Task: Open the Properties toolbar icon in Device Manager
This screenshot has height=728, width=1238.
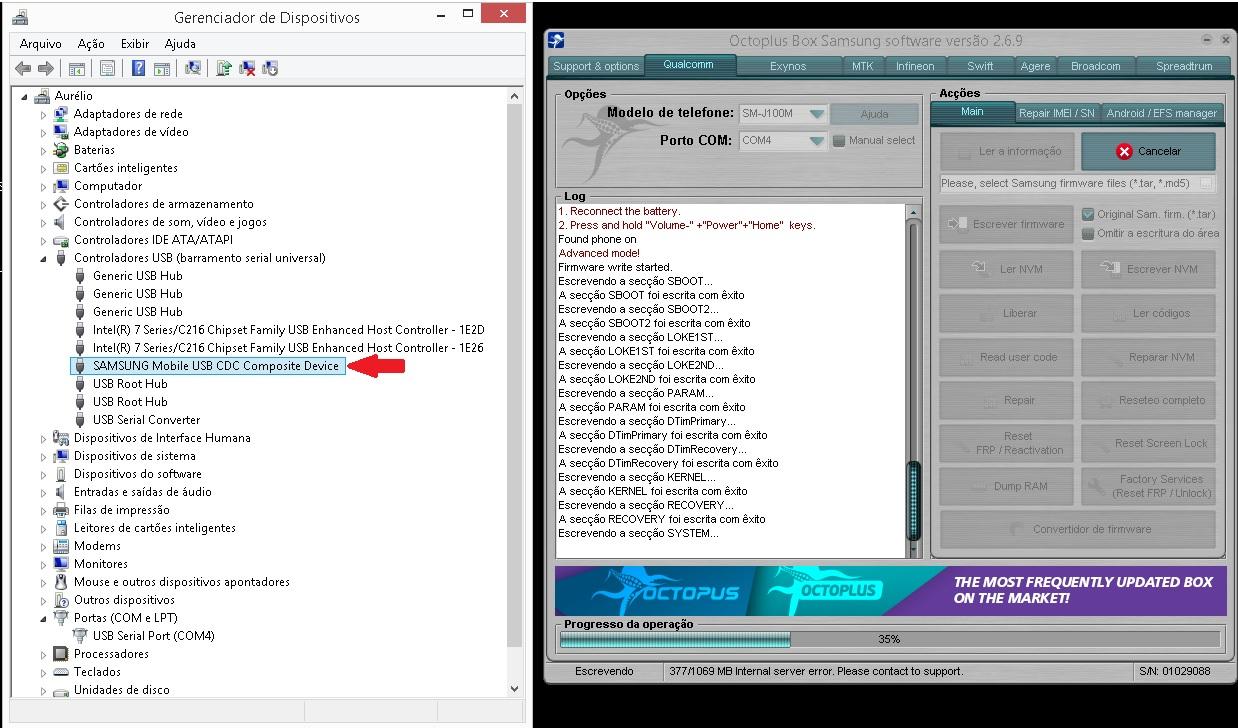Action: tap(107, 68)
